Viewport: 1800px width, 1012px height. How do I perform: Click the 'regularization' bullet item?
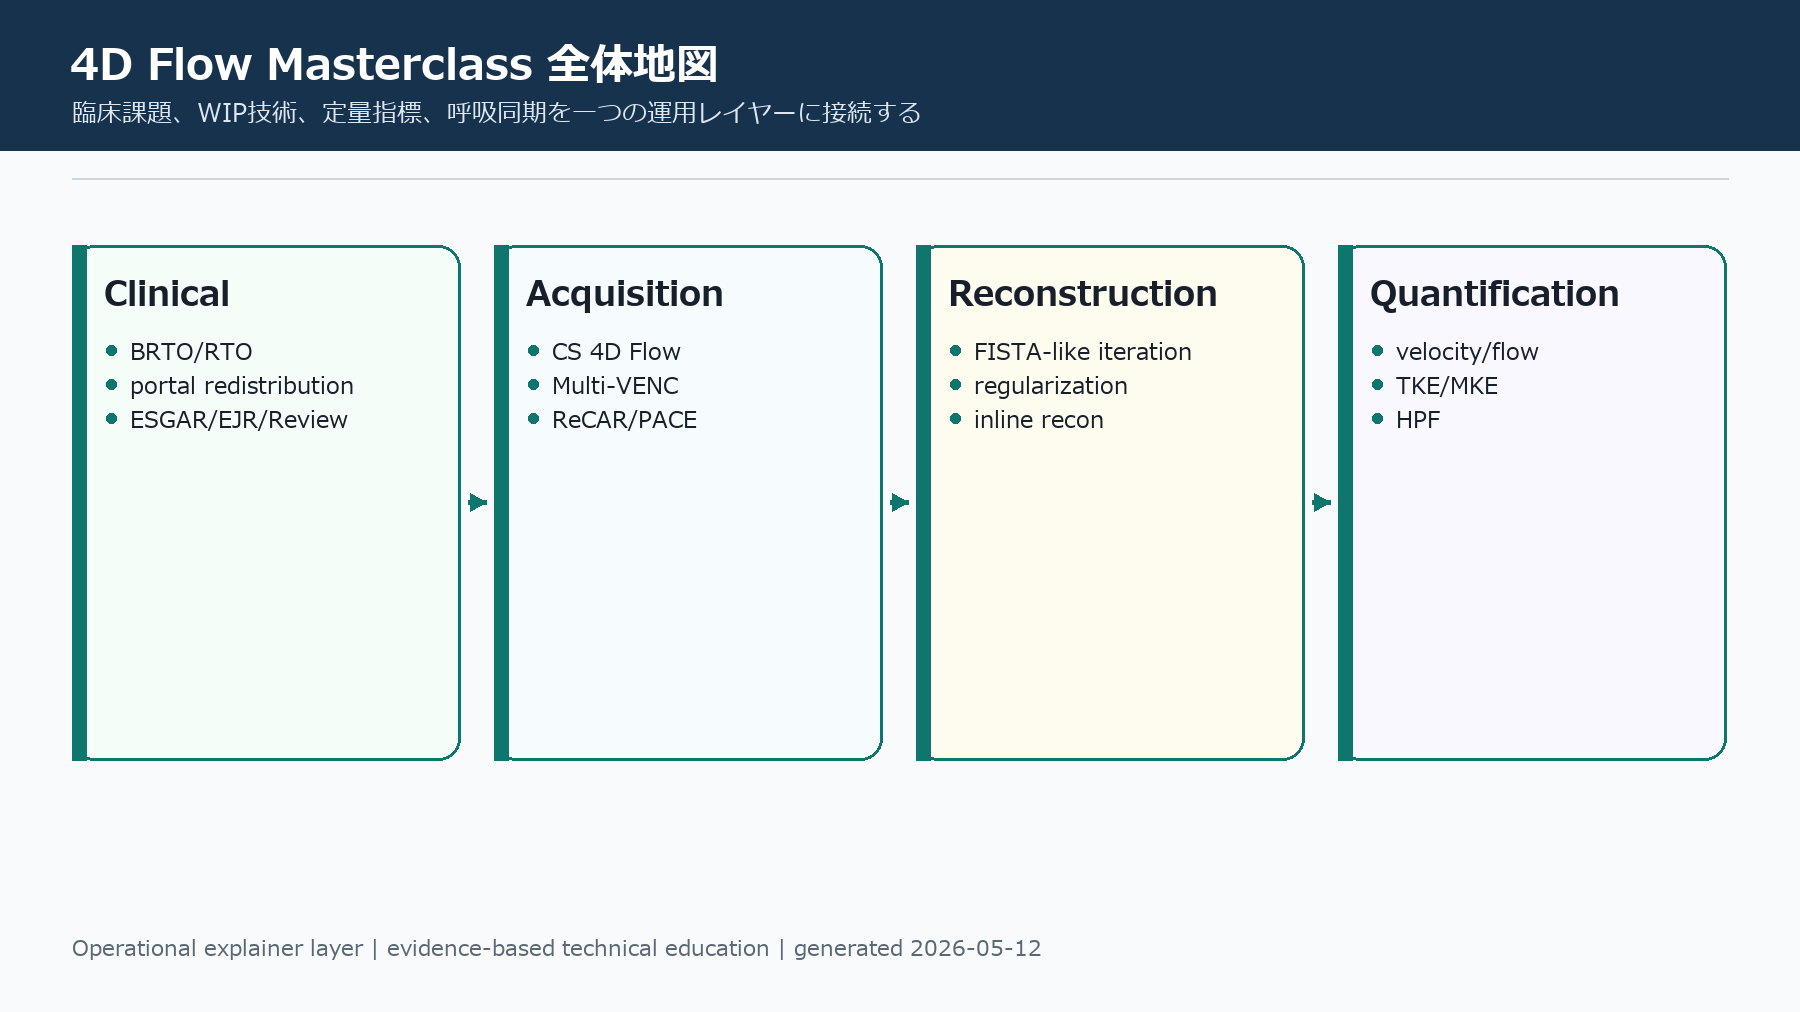[x=1051, y=386]
